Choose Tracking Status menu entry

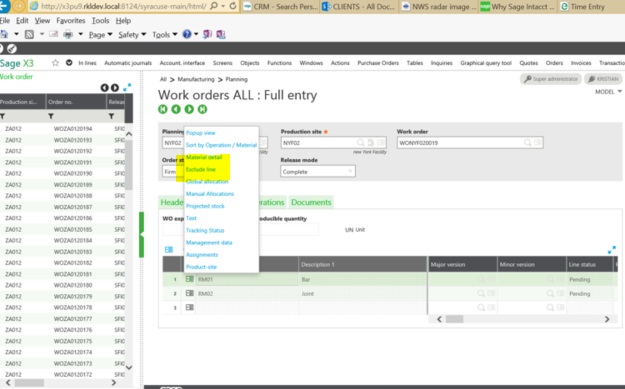pos(205,230)
